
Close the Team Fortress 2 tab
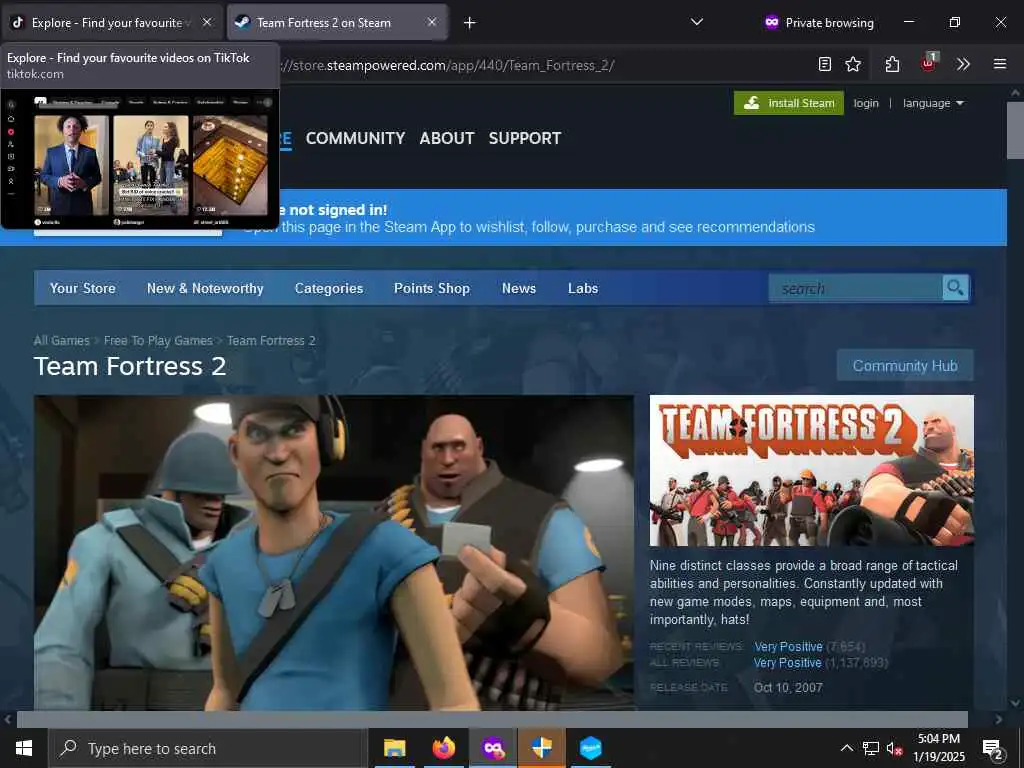(432, 22)
